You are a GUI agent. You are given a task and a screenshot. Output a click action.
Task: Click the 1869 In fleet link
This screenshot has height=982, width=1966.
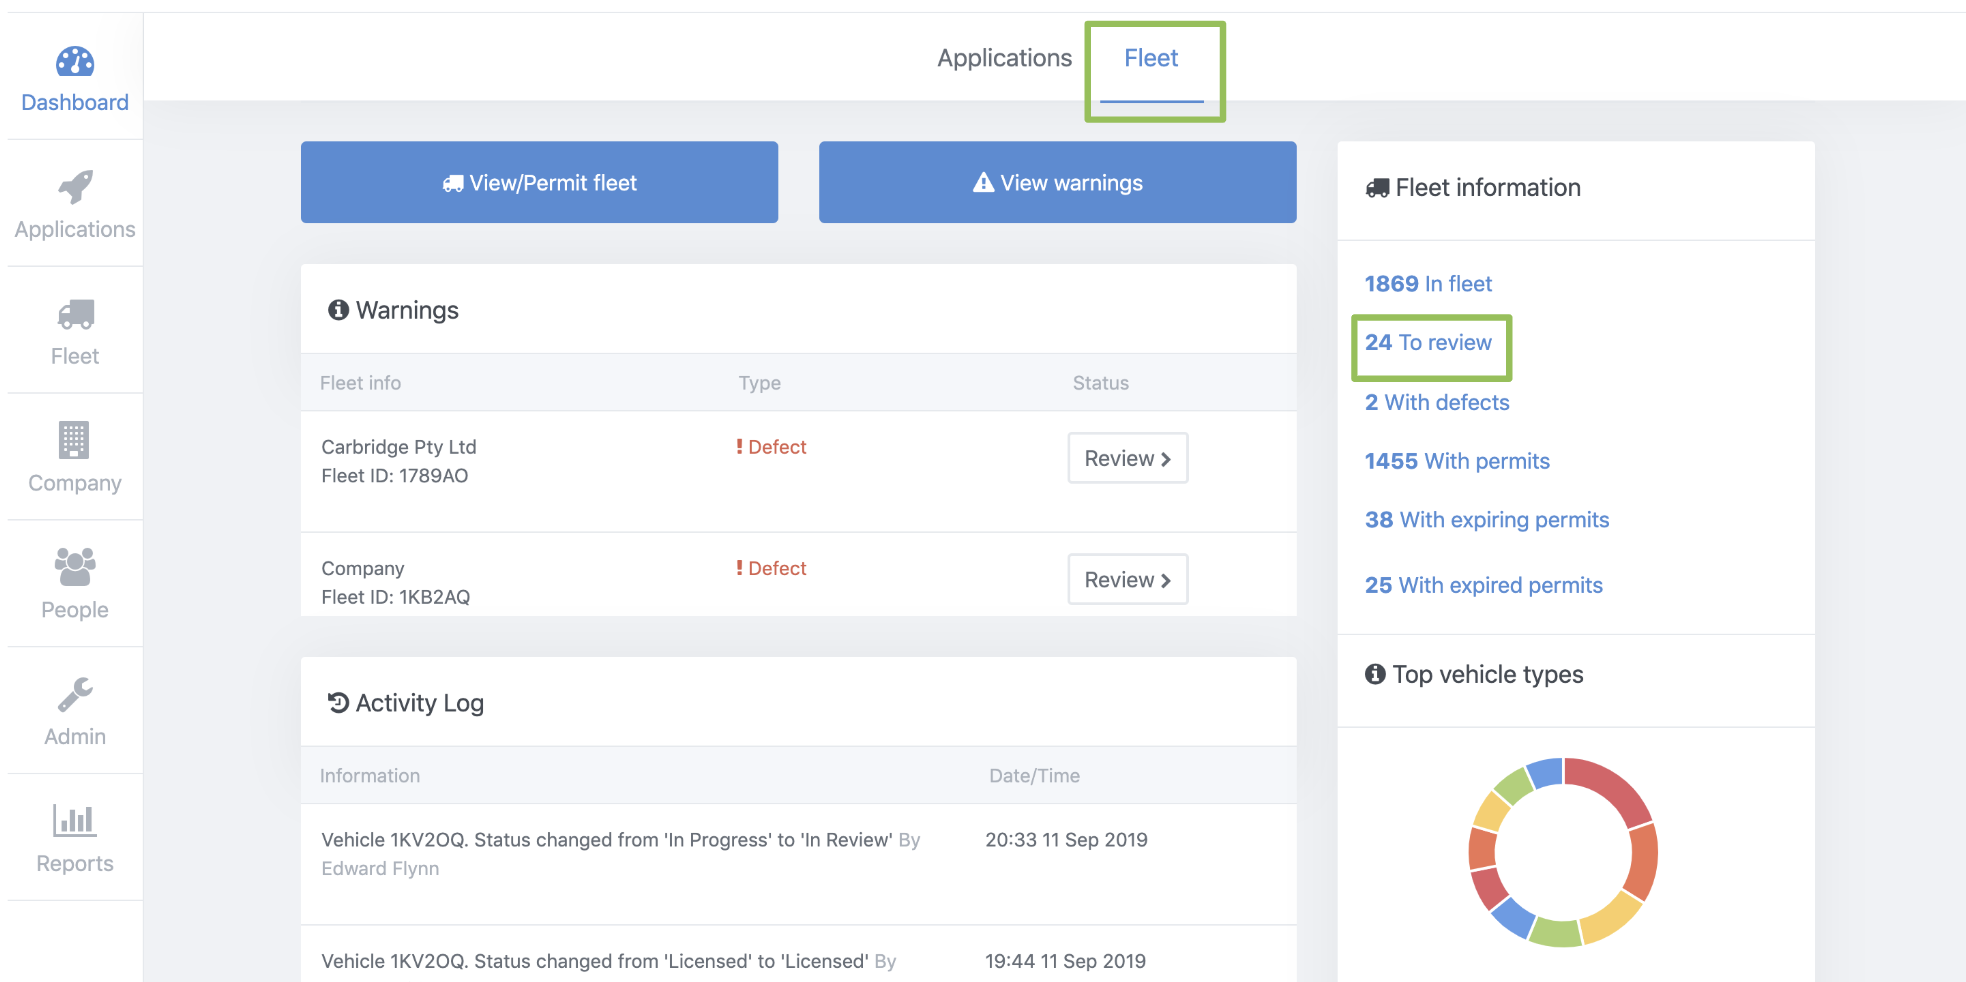tap(1427, 284)
